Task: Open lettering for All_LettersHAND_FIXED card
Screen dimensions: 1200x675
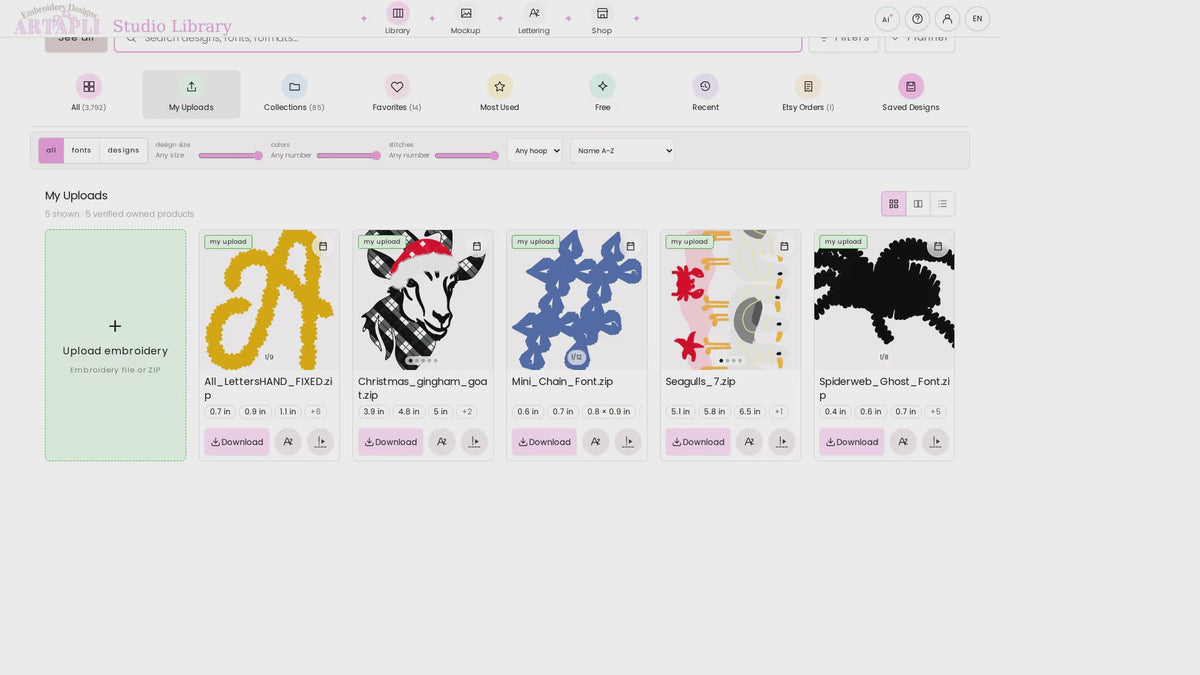Action: point(288,442)
